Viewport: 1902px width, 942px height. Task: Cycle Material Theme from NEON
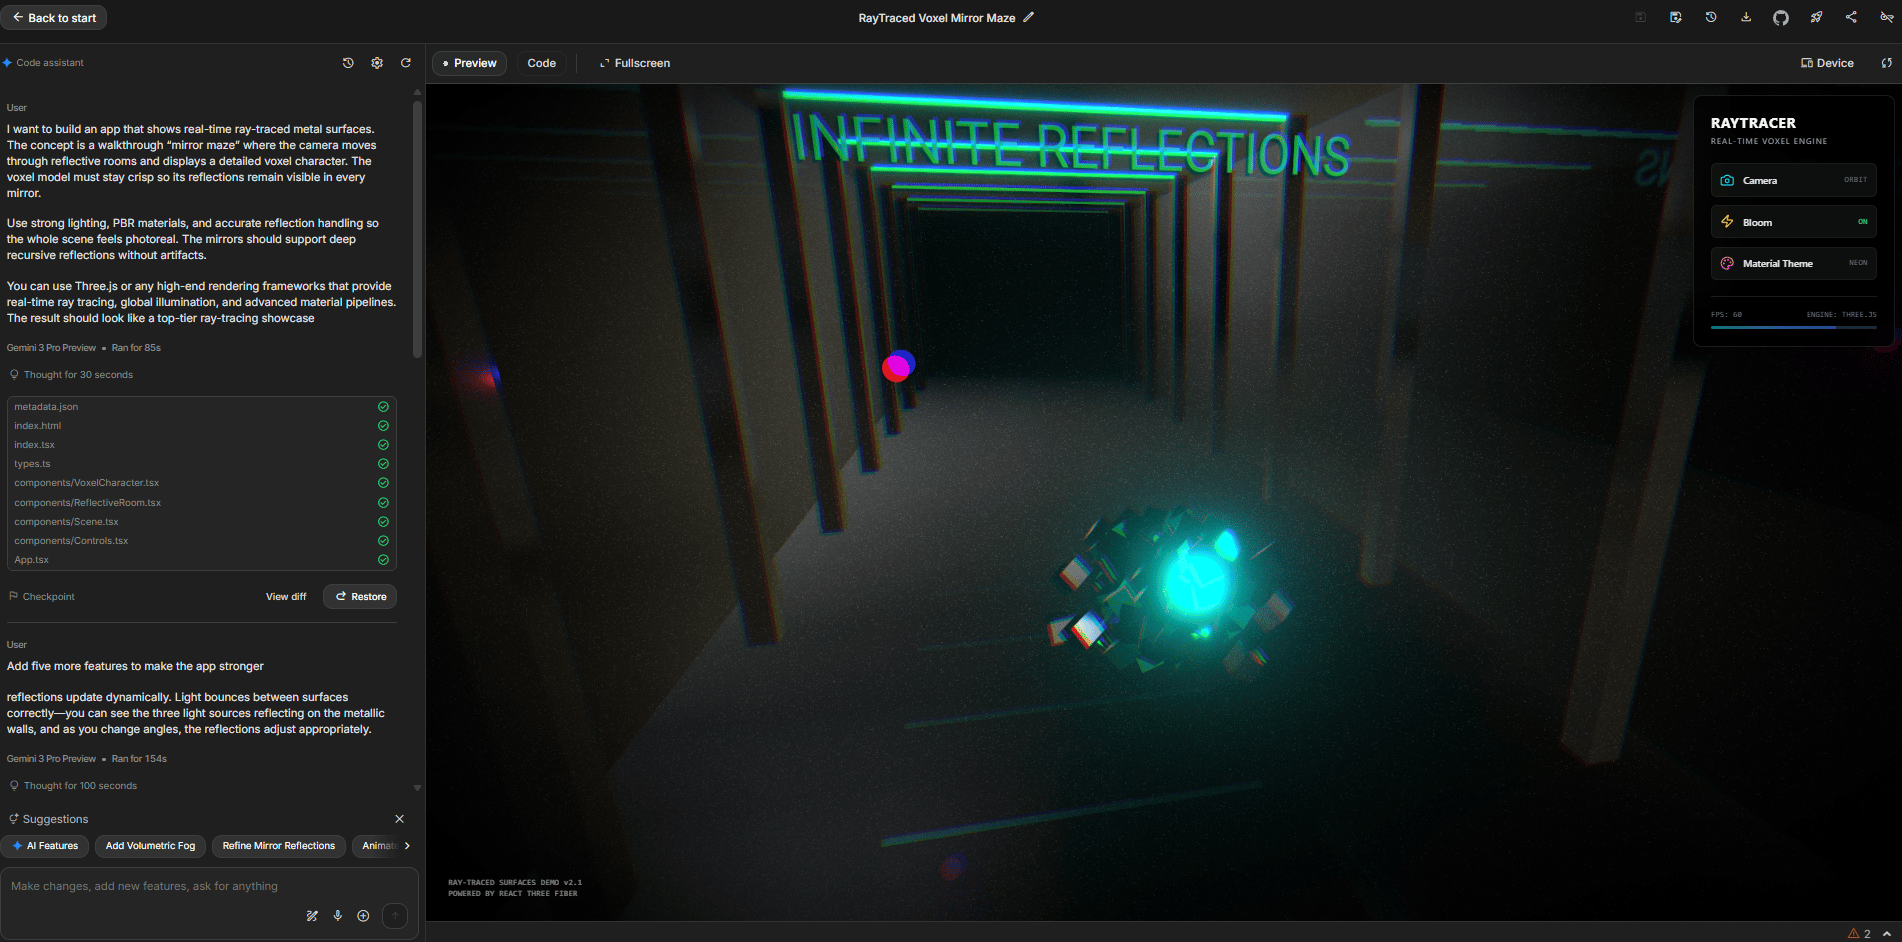tap(1794, 263)
